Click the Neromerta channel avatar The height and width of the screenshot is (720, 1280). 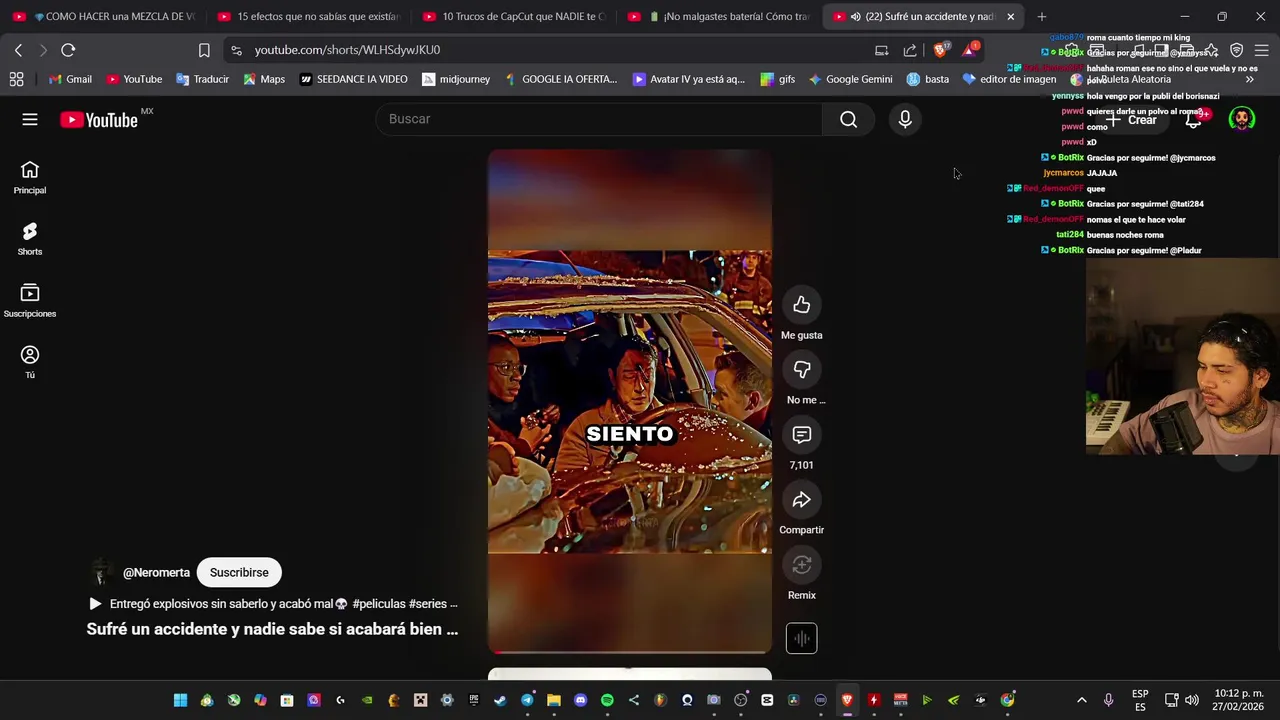point(100,572)
